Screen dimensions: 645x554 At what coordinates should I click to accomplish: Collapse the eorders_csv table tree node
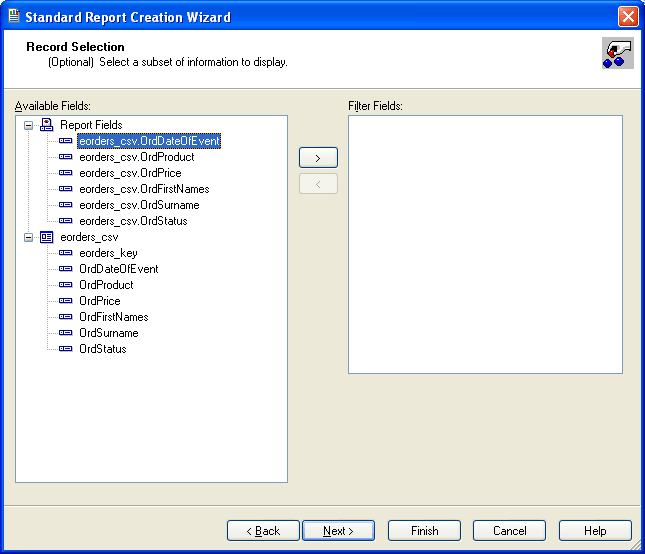pos(29,237)
